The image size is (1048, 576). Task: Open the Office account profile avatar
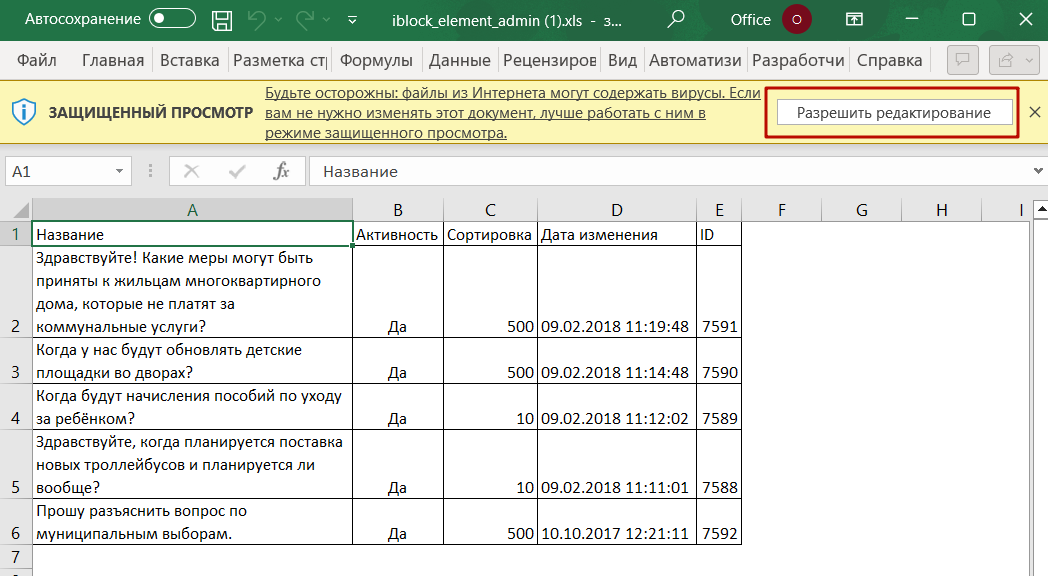point(797,19)
